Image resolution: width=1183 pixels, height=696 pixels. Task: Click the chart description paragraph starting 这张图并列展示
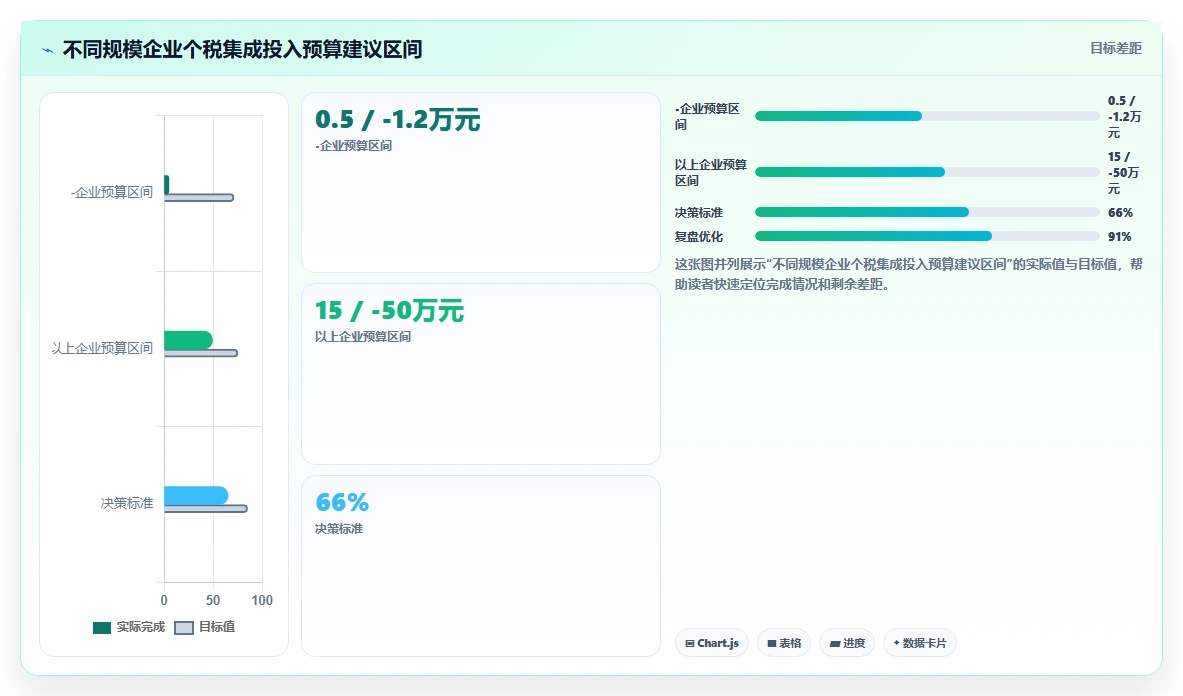click(908, 274)
